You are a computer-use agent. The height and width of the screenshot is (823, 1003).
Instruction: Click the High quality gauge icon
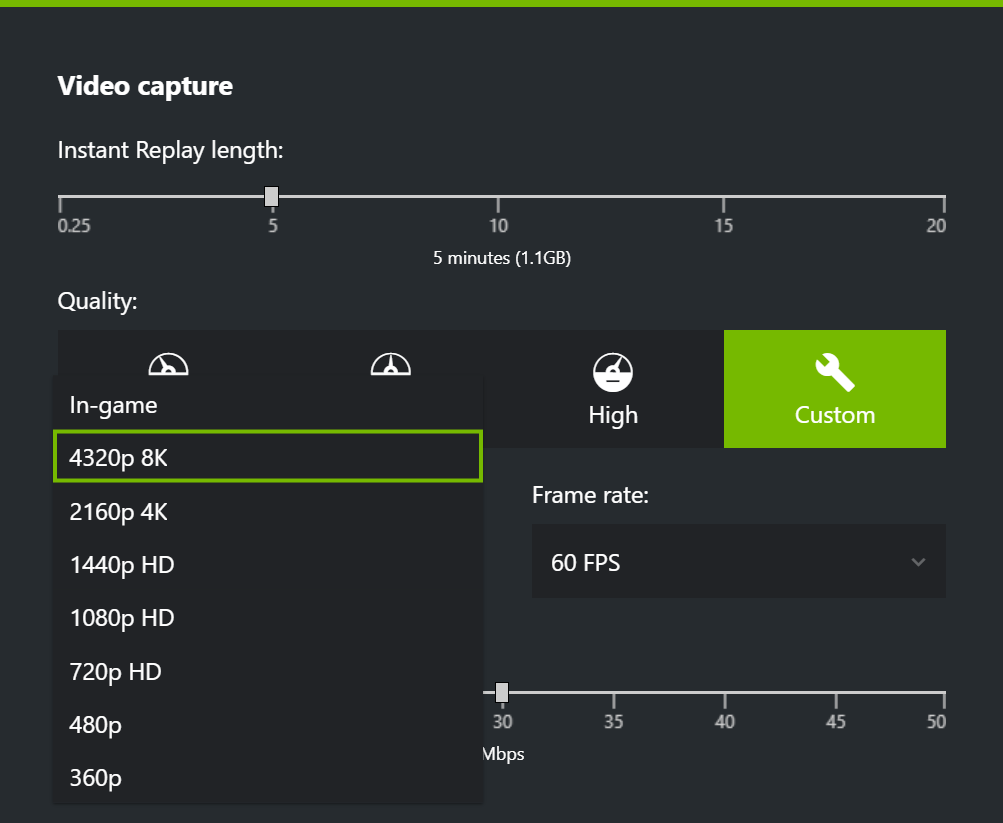pos(613,372)
